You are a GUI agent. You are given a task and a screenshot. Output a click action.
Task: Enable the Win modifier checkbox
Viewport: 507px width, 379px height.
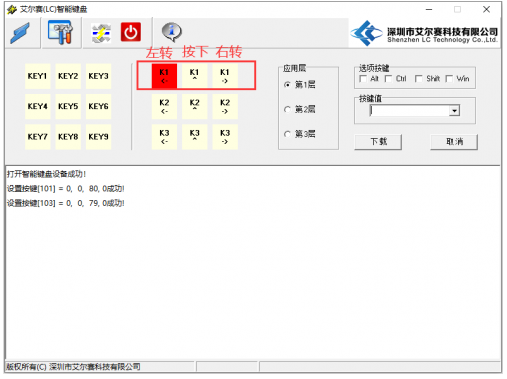(x=449, y=79)
